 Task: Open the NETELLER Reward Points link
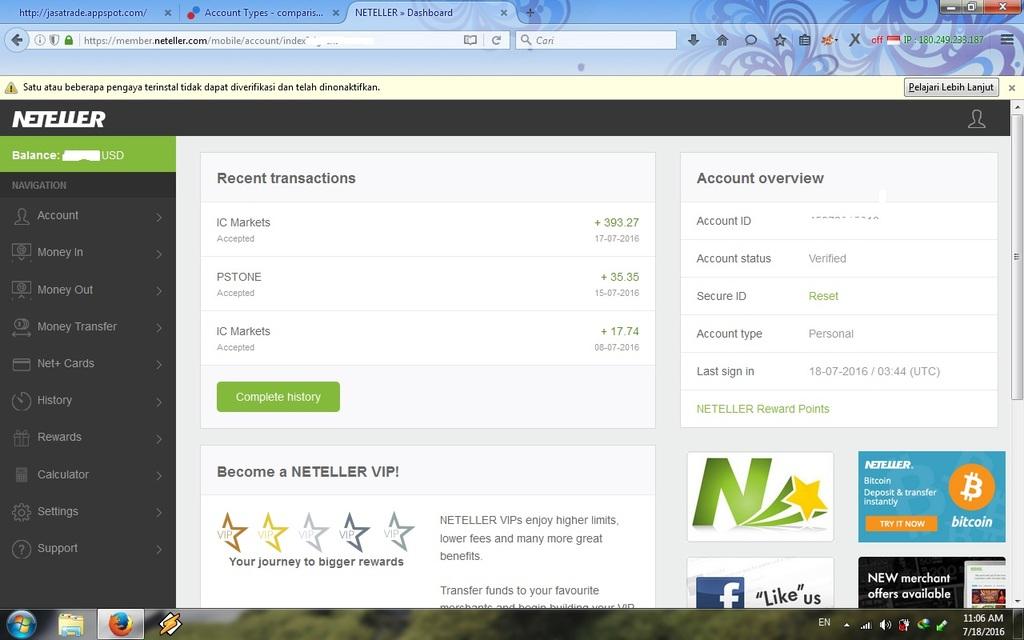coord(763,409)
